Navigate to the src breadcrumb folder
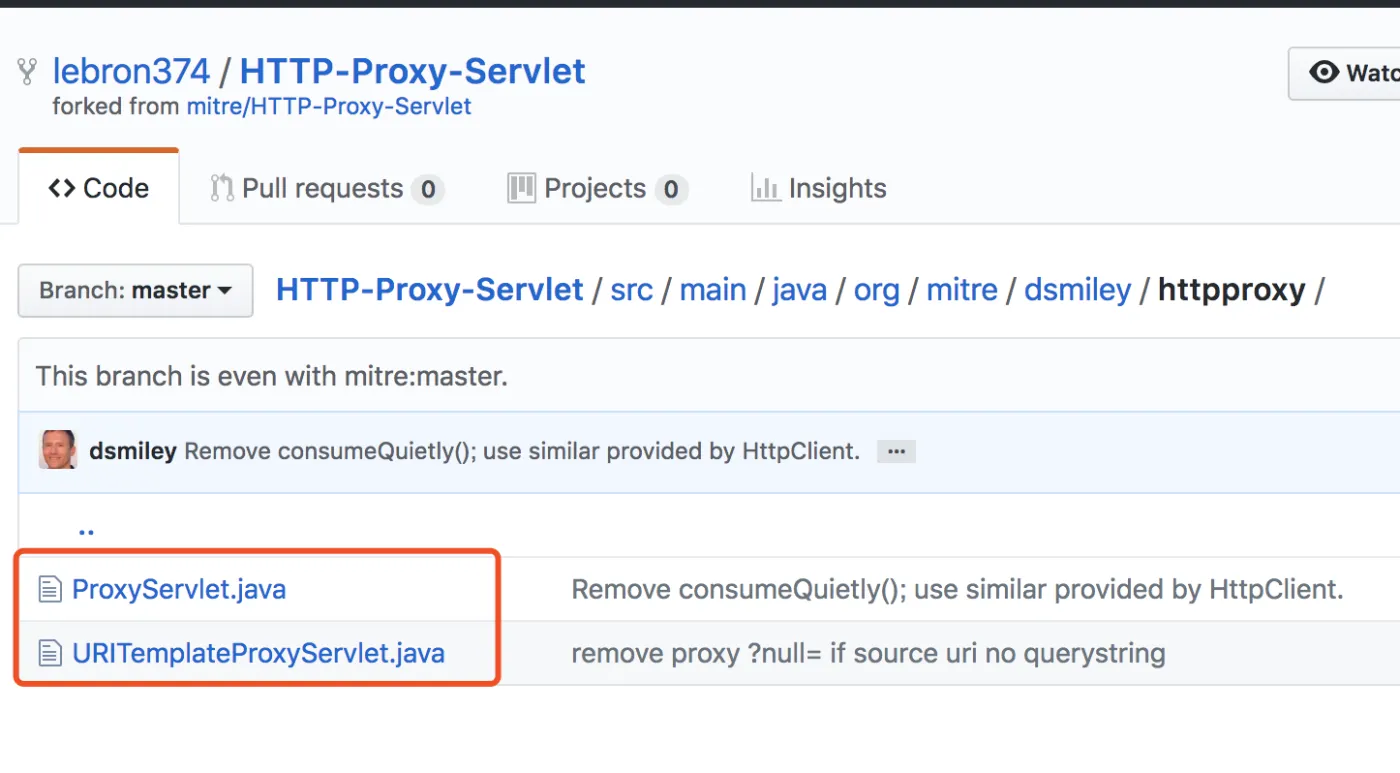The width and height of the screenshot is (1400, 773). coord(631,290)
